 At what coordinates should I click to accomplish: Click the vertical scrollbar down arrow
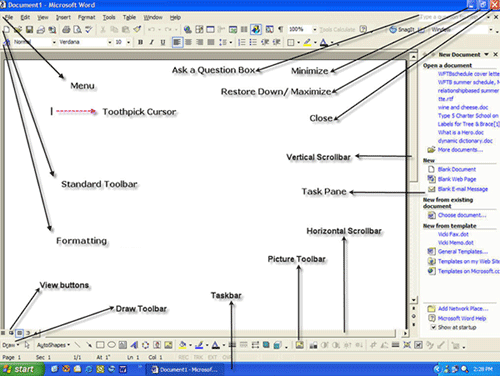(x=414, y=300)
